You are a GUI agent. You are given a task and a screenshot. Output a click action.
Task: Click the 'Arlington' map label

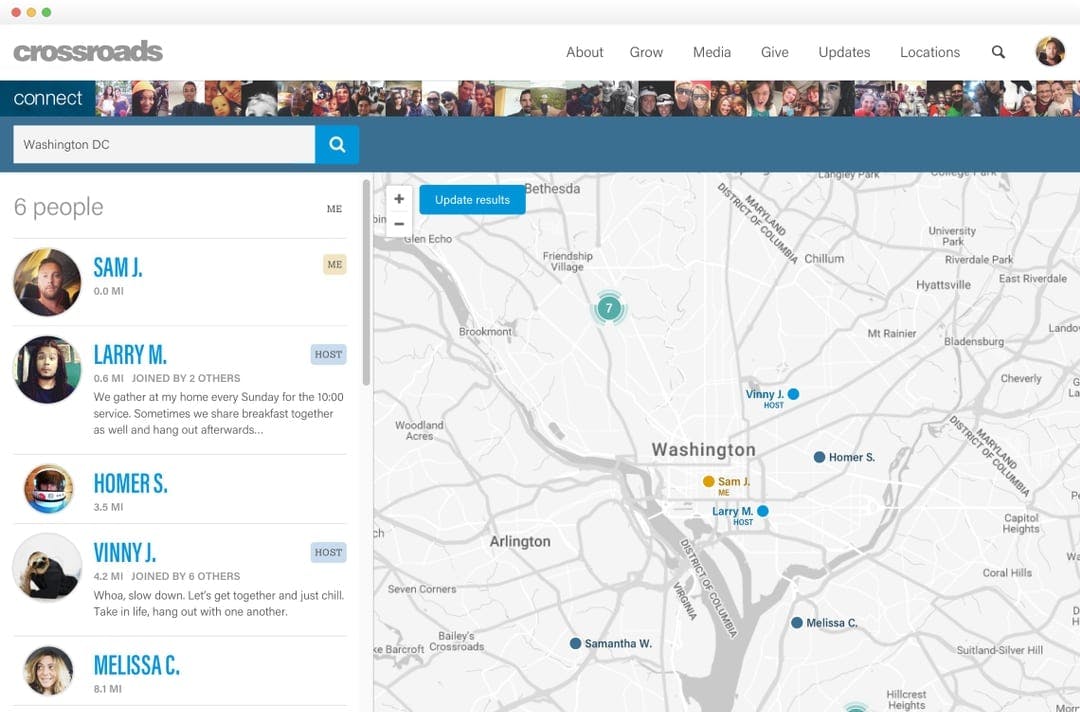point(520,541)
